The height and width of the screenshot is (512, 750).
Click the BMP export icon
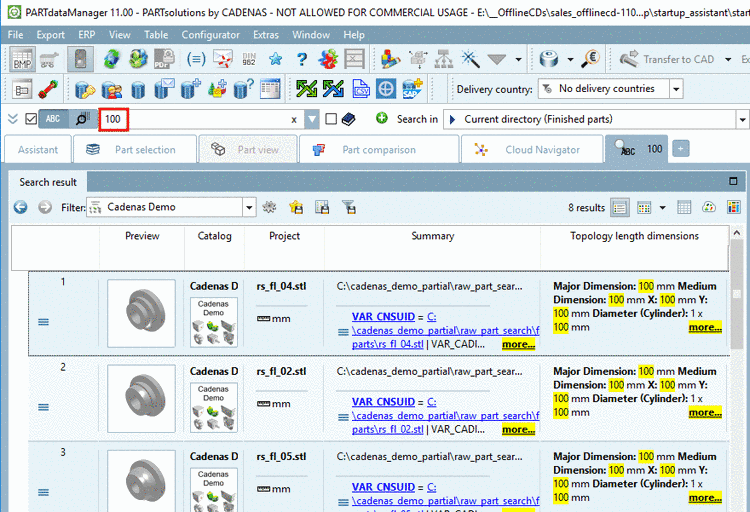[x=20, y=59]
